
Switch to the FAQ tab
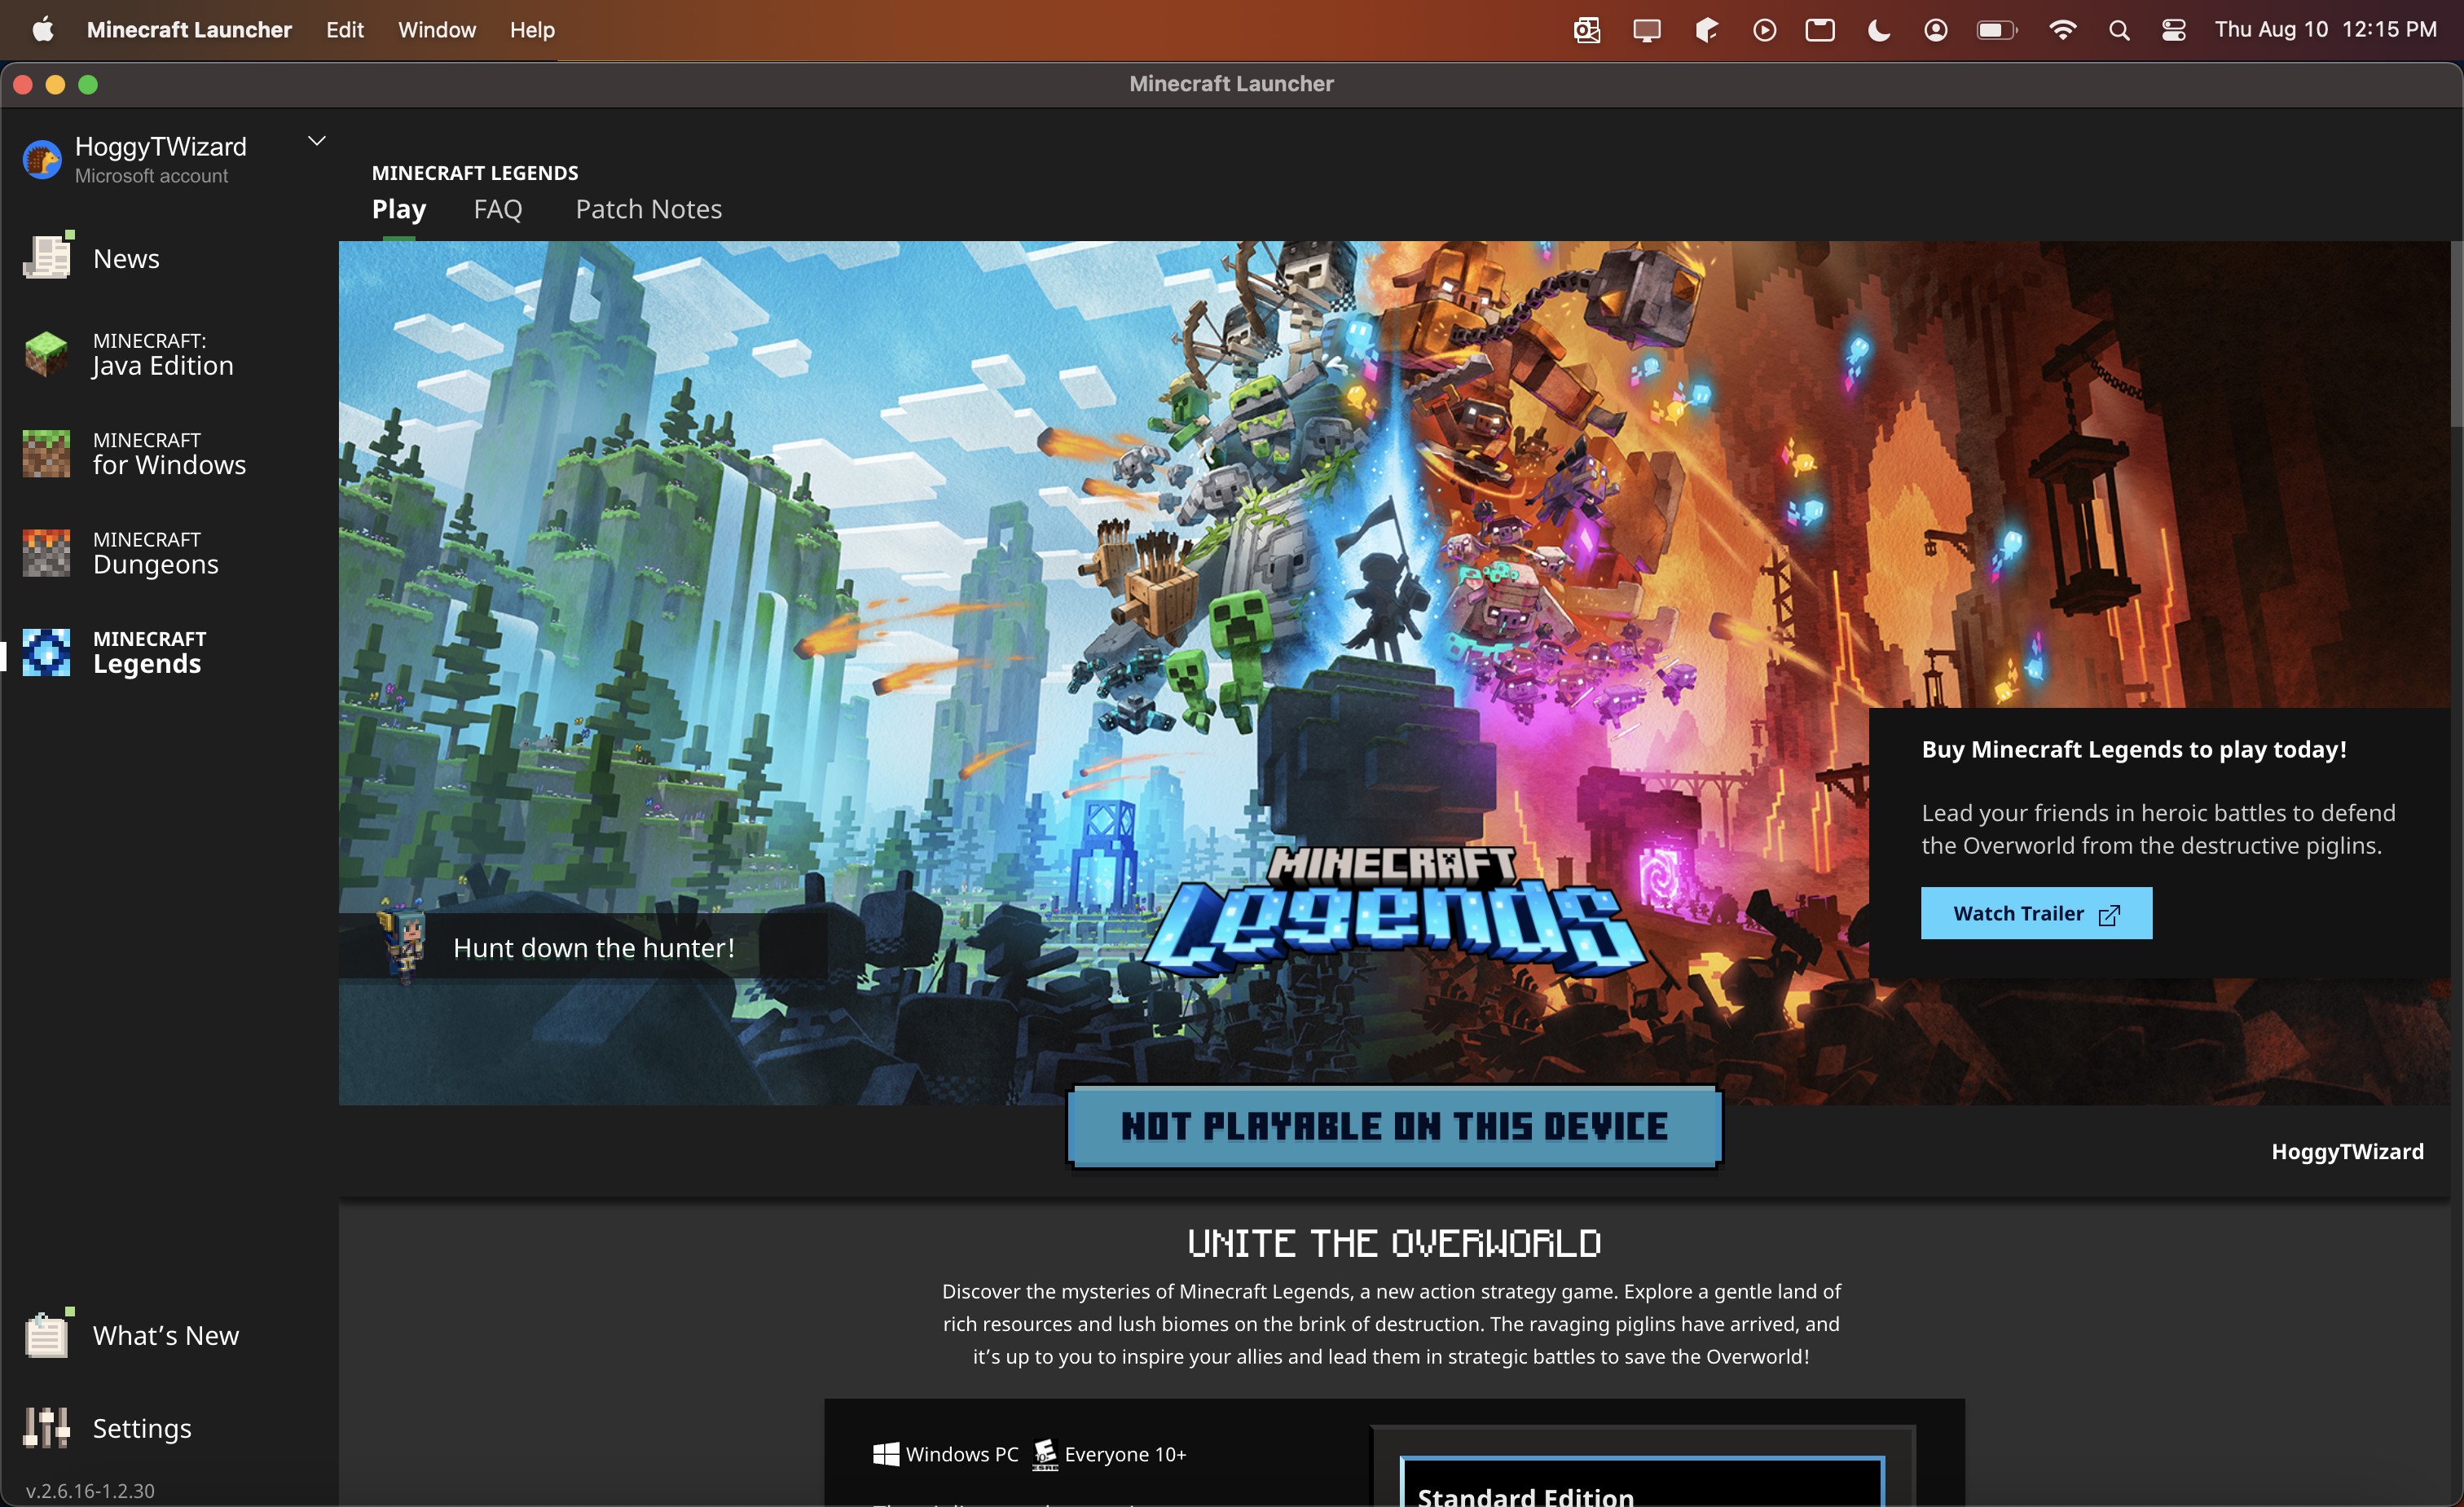(x=497, y=209)
